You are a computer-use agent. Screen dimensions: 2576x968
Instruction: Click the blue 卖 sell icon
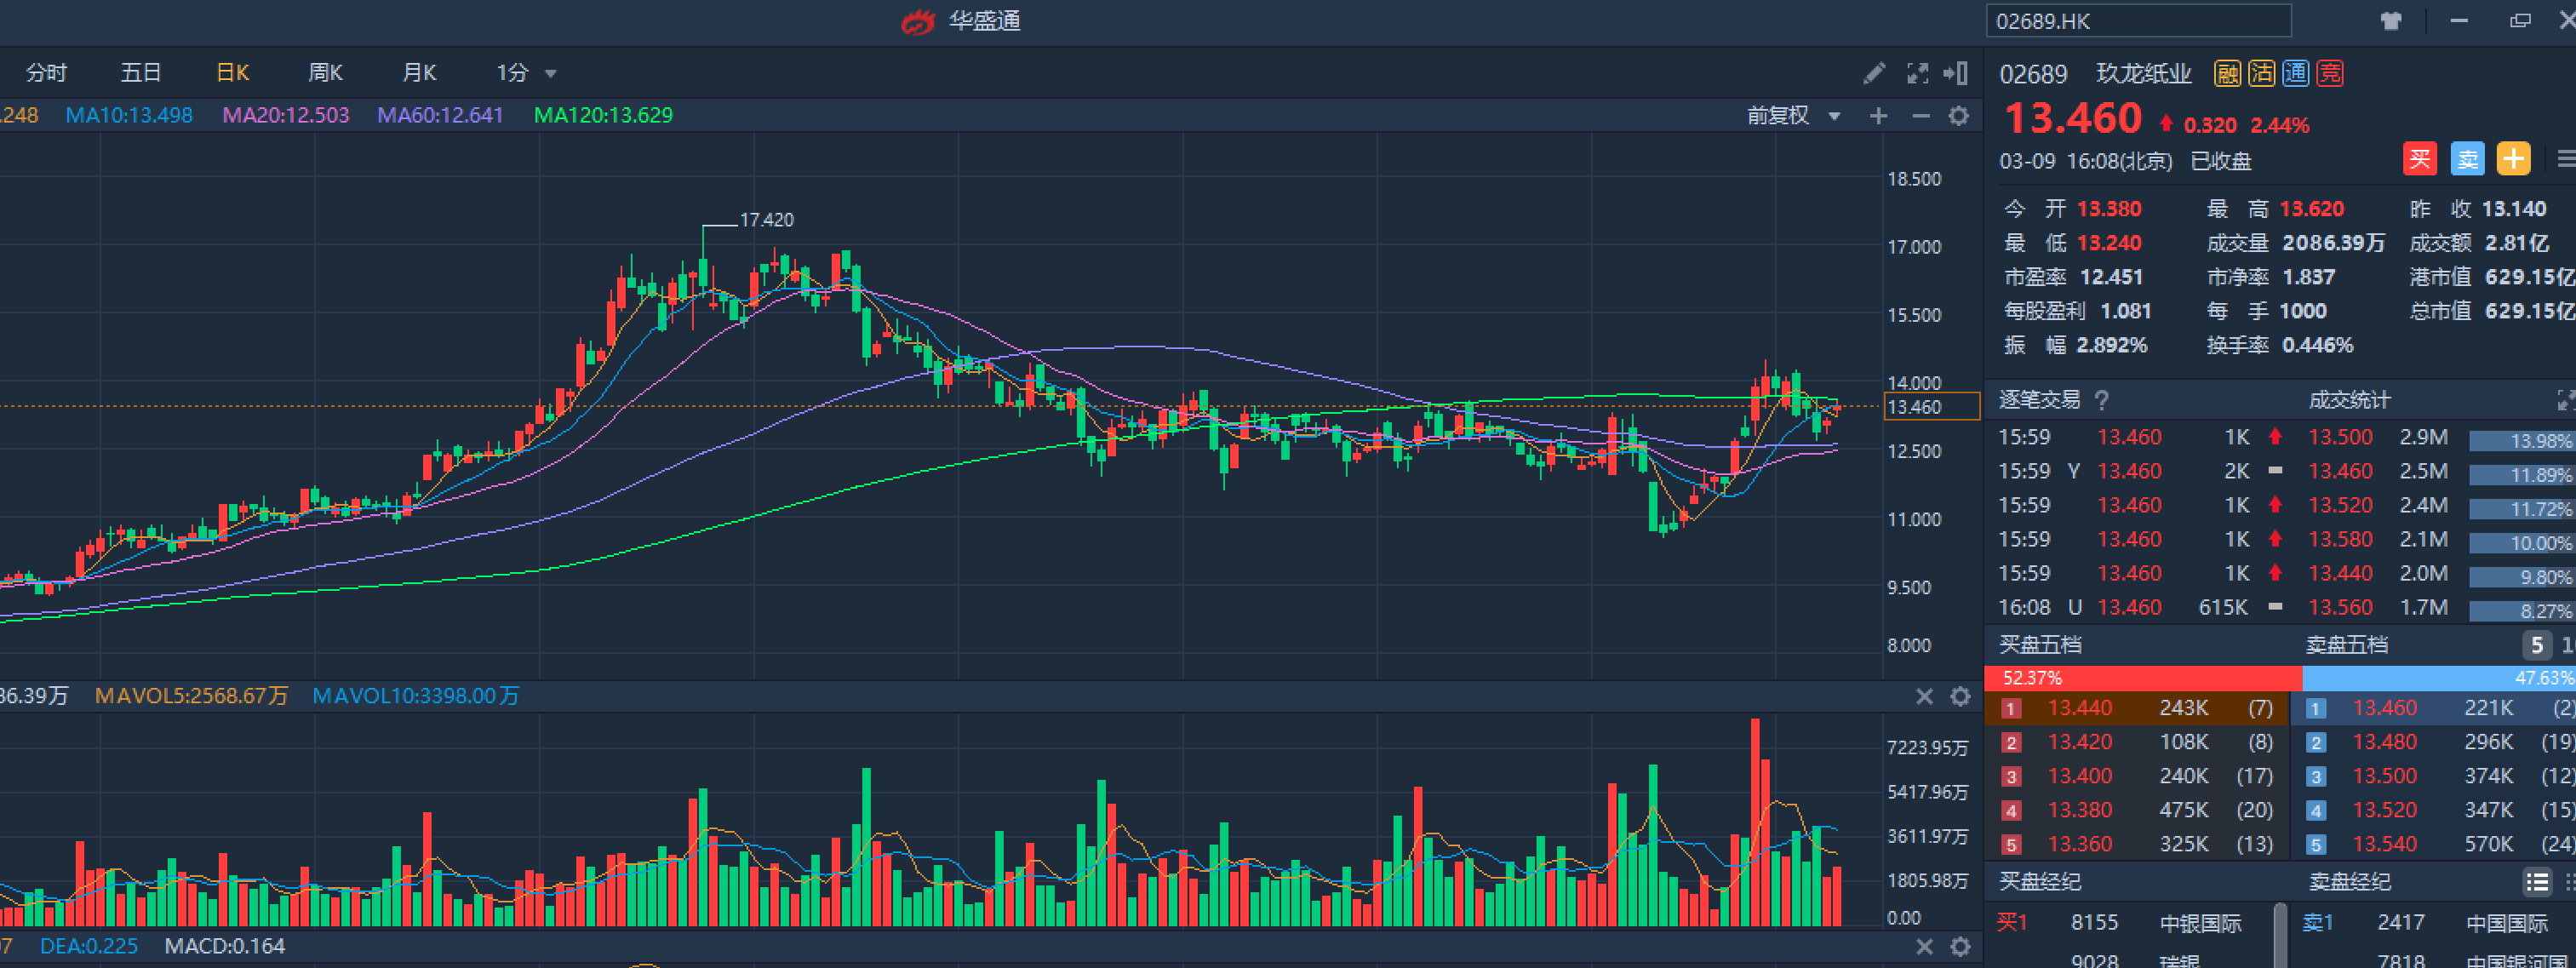pos(2467,159)
